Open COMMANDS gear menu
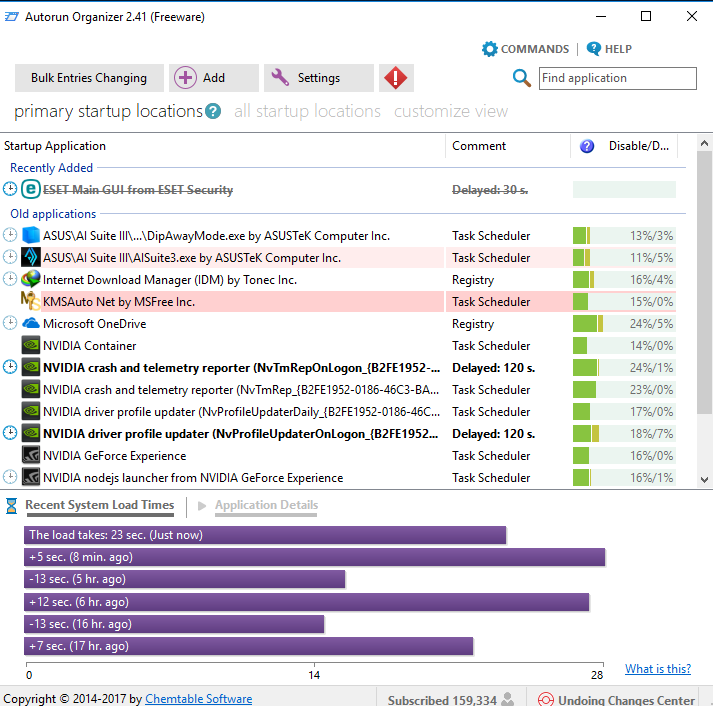Viewport: 713px width, 706px height. pyautogui.click(x=525, y=49)
